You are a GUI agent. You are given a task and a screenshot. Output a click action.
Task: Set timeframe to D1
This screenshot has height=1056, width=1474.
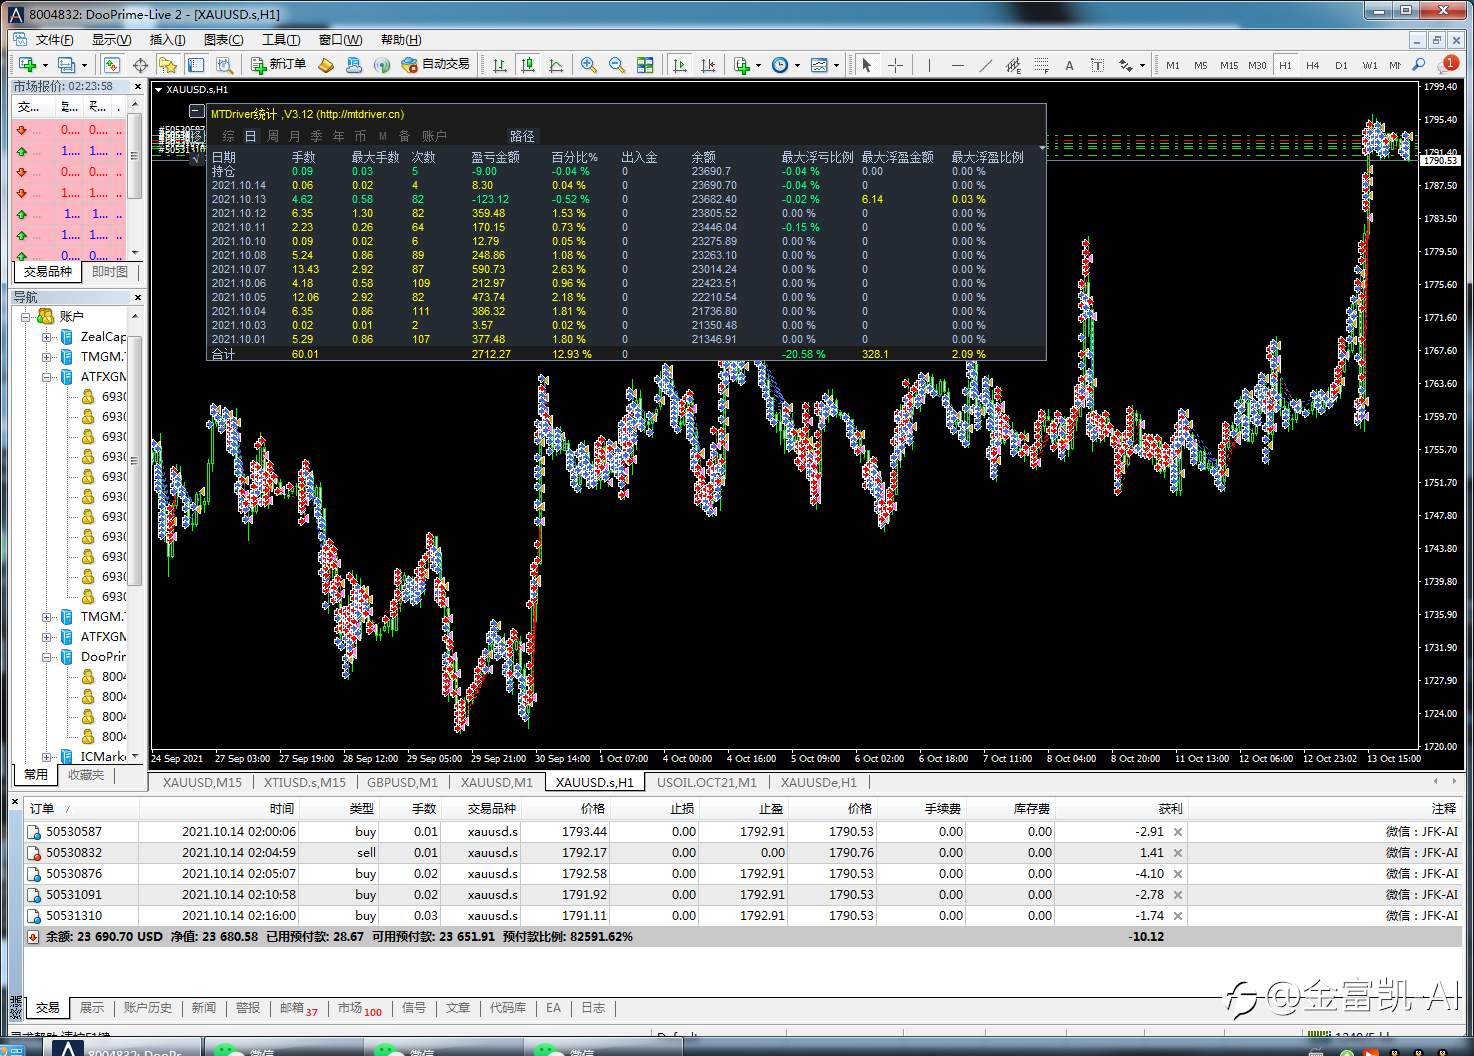click(1341, 65)
